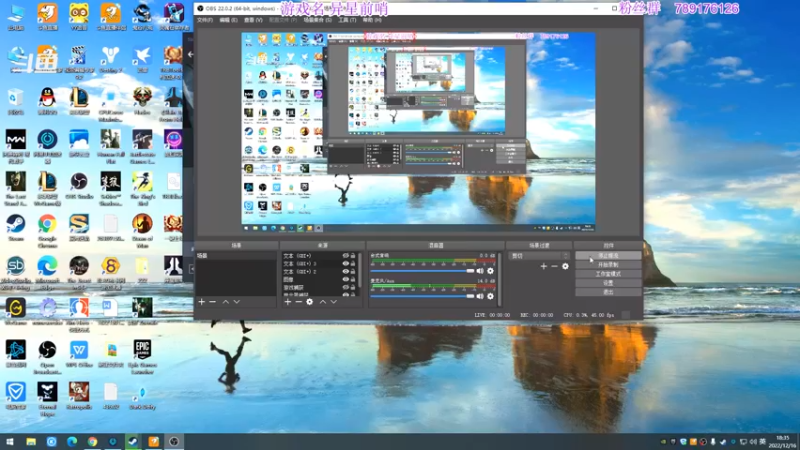Remove the selected source with the minus icon
Viewport: 800px width, 450px height.
(x=298, y=302)
